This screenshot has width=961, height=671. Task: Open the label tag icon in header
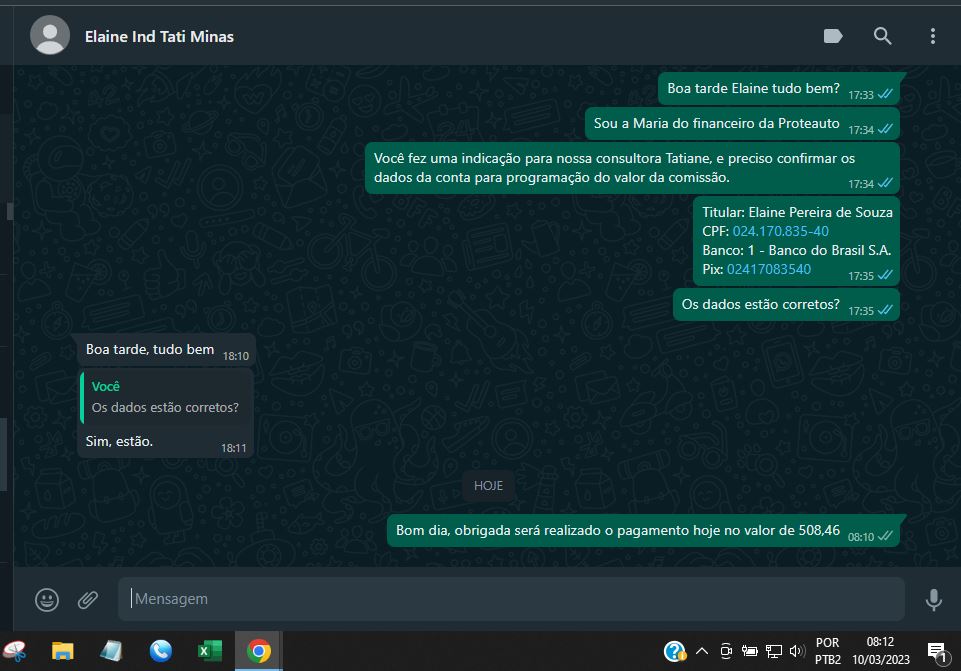[833, 36]
